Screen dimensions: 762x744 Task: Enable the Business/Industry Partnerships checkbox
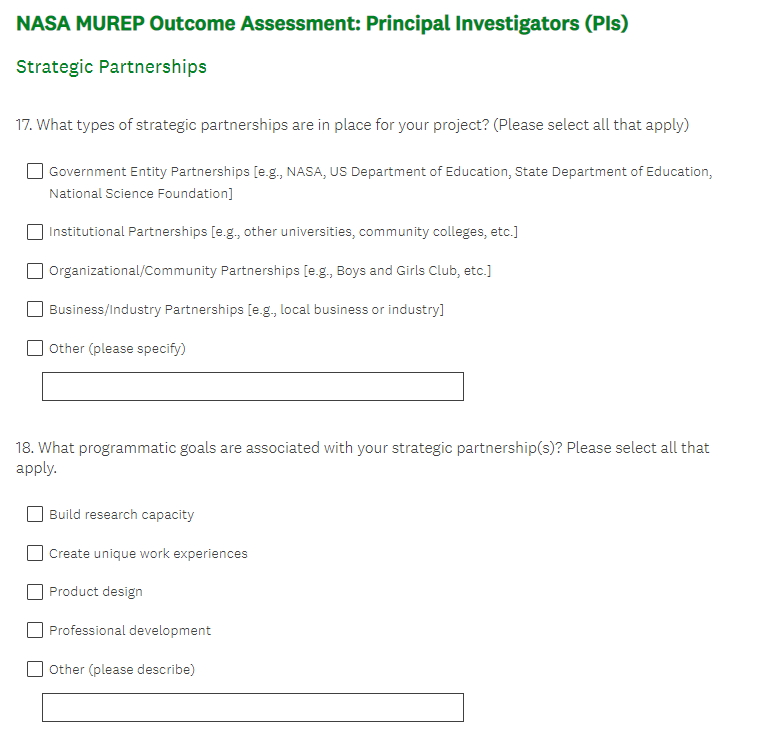(x=35, y=310)
